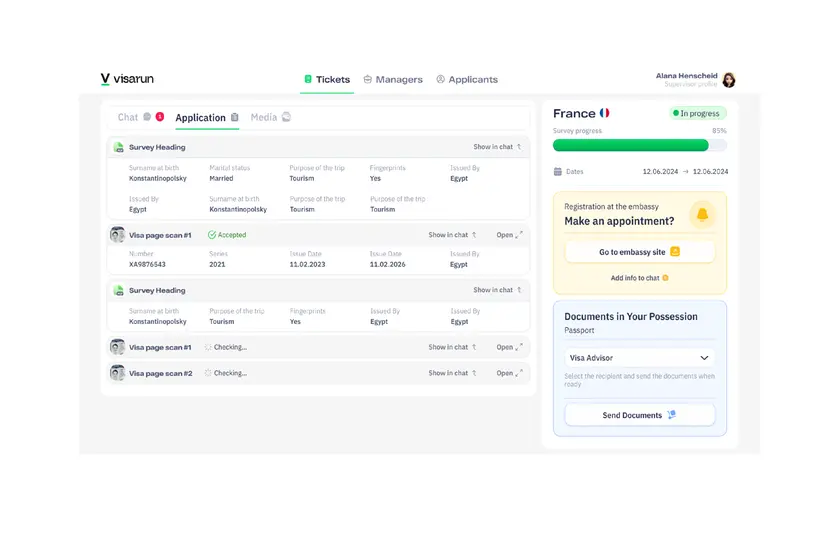838x559 pixels.
Task: Open the Tickets tab
Action: pyautogui.click(x=327, y=80)
